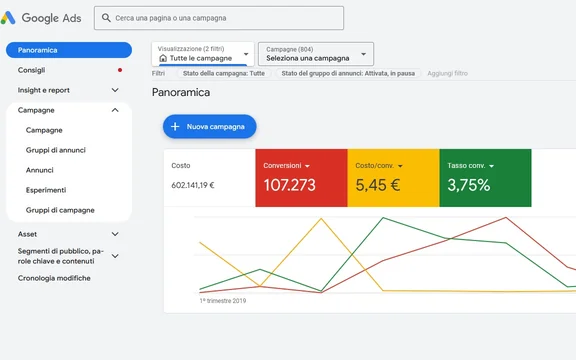Screen dimensions: 576x360
Task: Open Gruppi di campagne in the sidebar
Action: (x=60, y=210)
